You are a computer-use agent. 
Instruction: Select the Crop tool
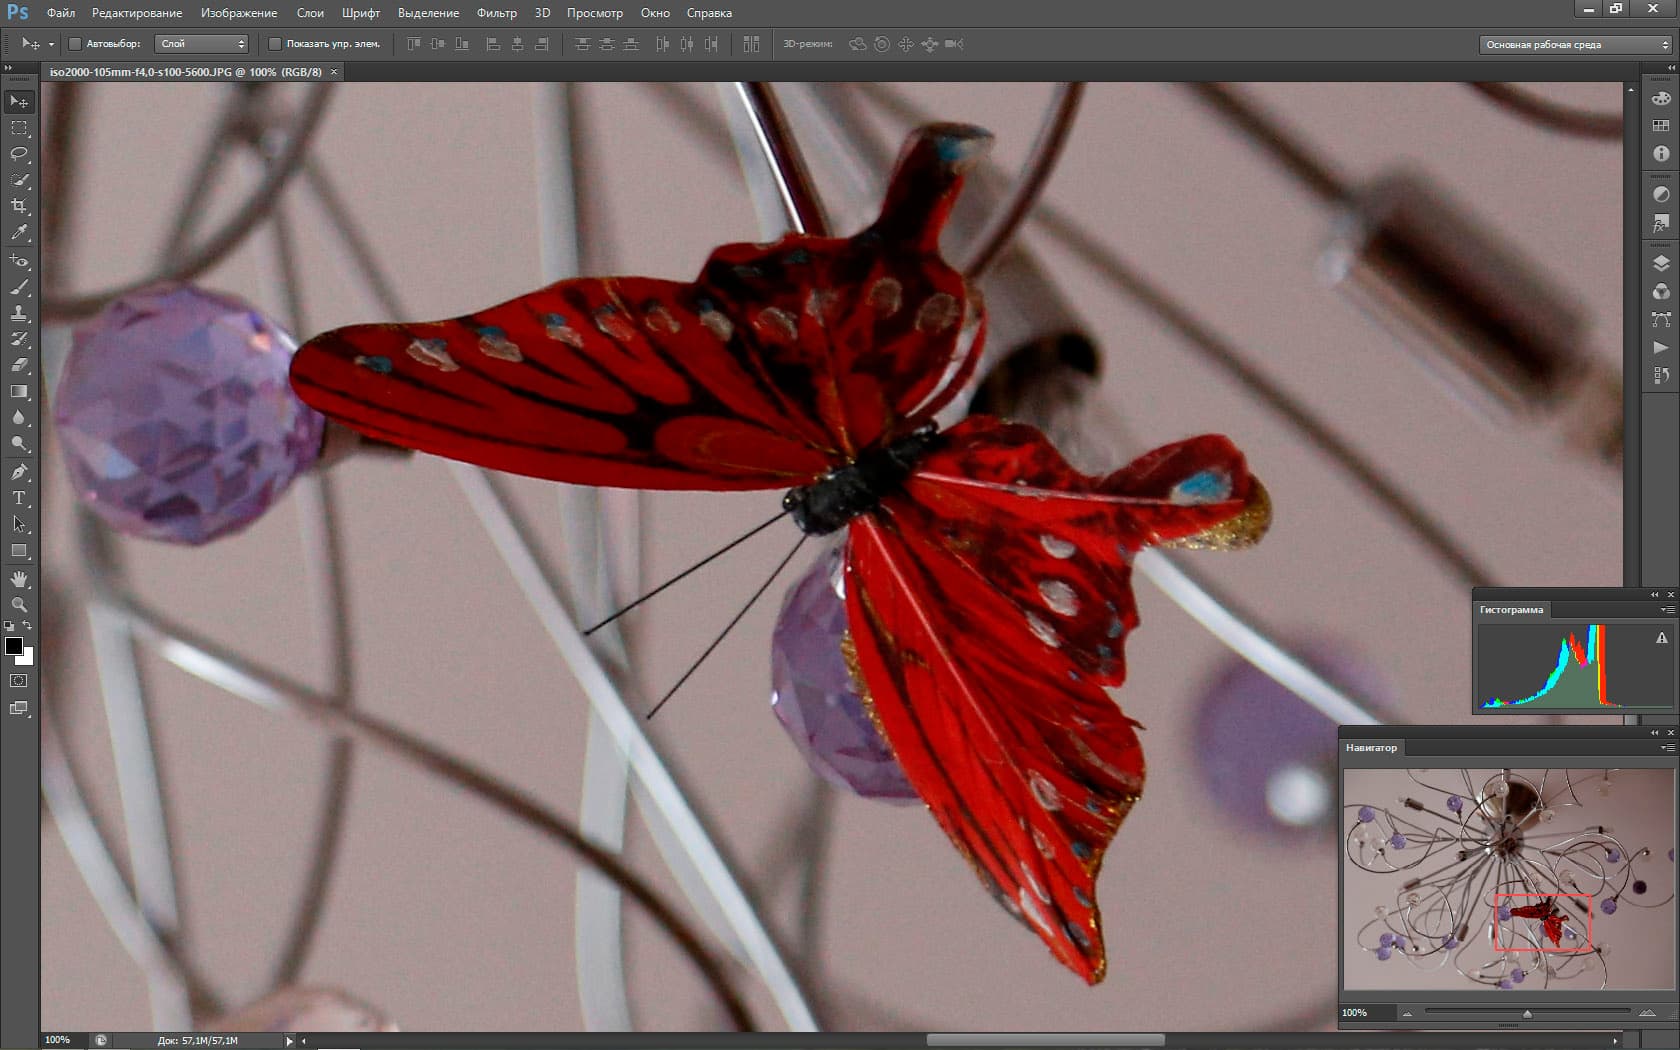pos(19,206)
